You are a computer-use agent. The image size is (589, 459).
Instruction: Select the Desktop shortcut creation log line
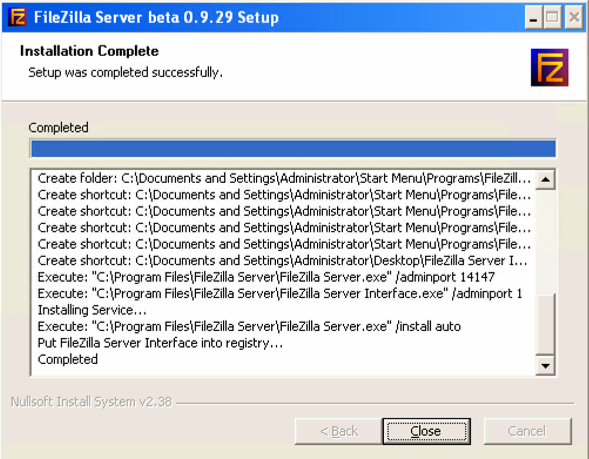[x=282, y=261]
